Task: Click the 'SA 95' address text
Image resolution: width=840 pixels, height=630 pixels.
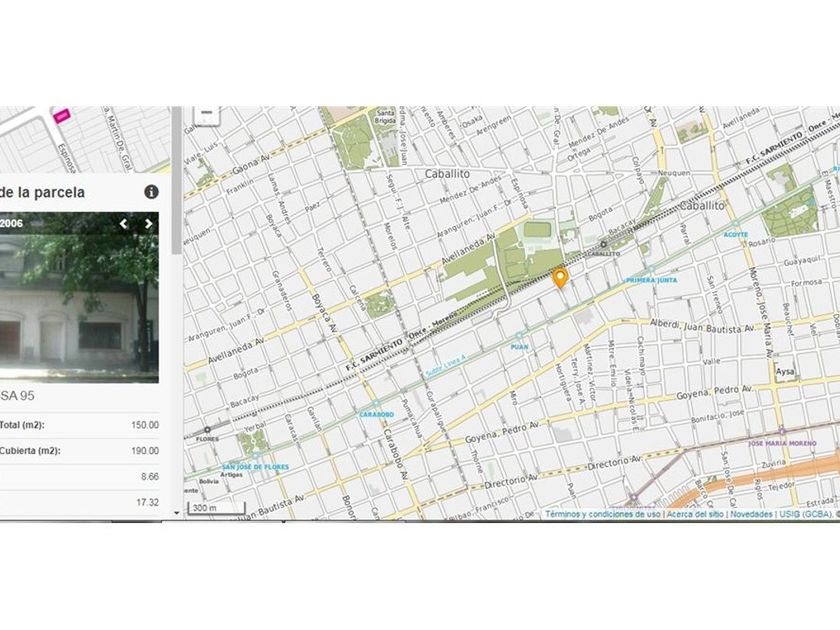Action: tap(17, 396)
